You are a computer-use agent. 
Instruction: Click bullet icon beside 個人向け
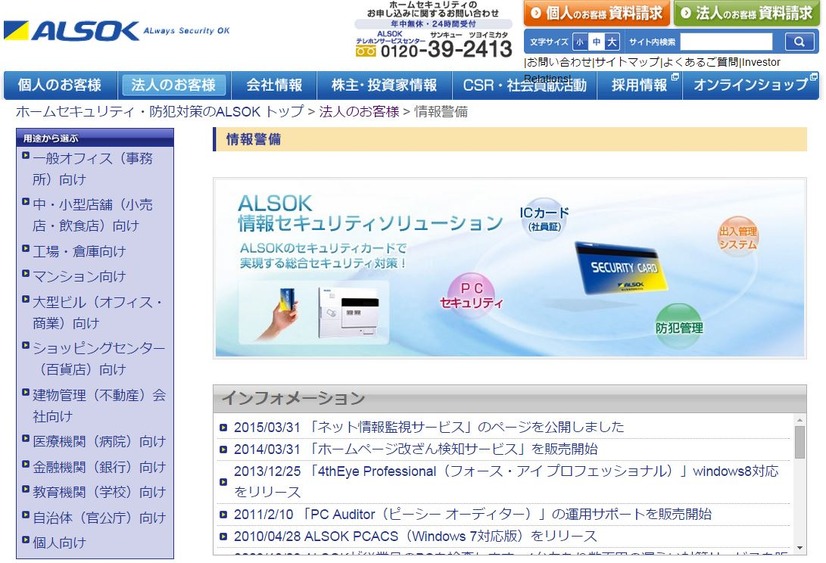tap(25, 539)
